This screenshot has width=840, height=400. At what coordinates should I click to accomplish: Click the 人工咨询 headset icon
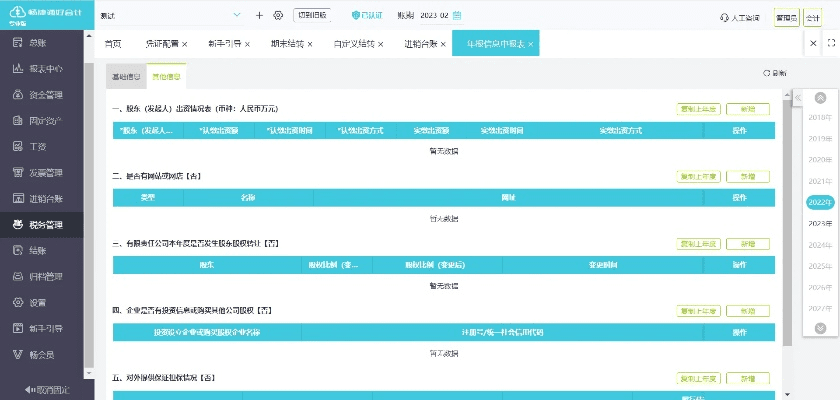click(x=724, y=18)
